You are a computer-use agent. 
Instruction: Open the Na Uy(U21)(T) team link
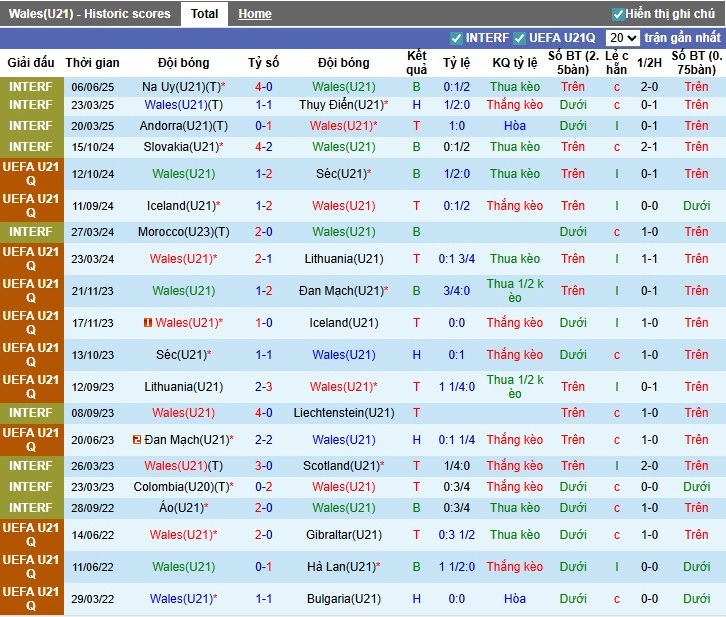point(180,87)
